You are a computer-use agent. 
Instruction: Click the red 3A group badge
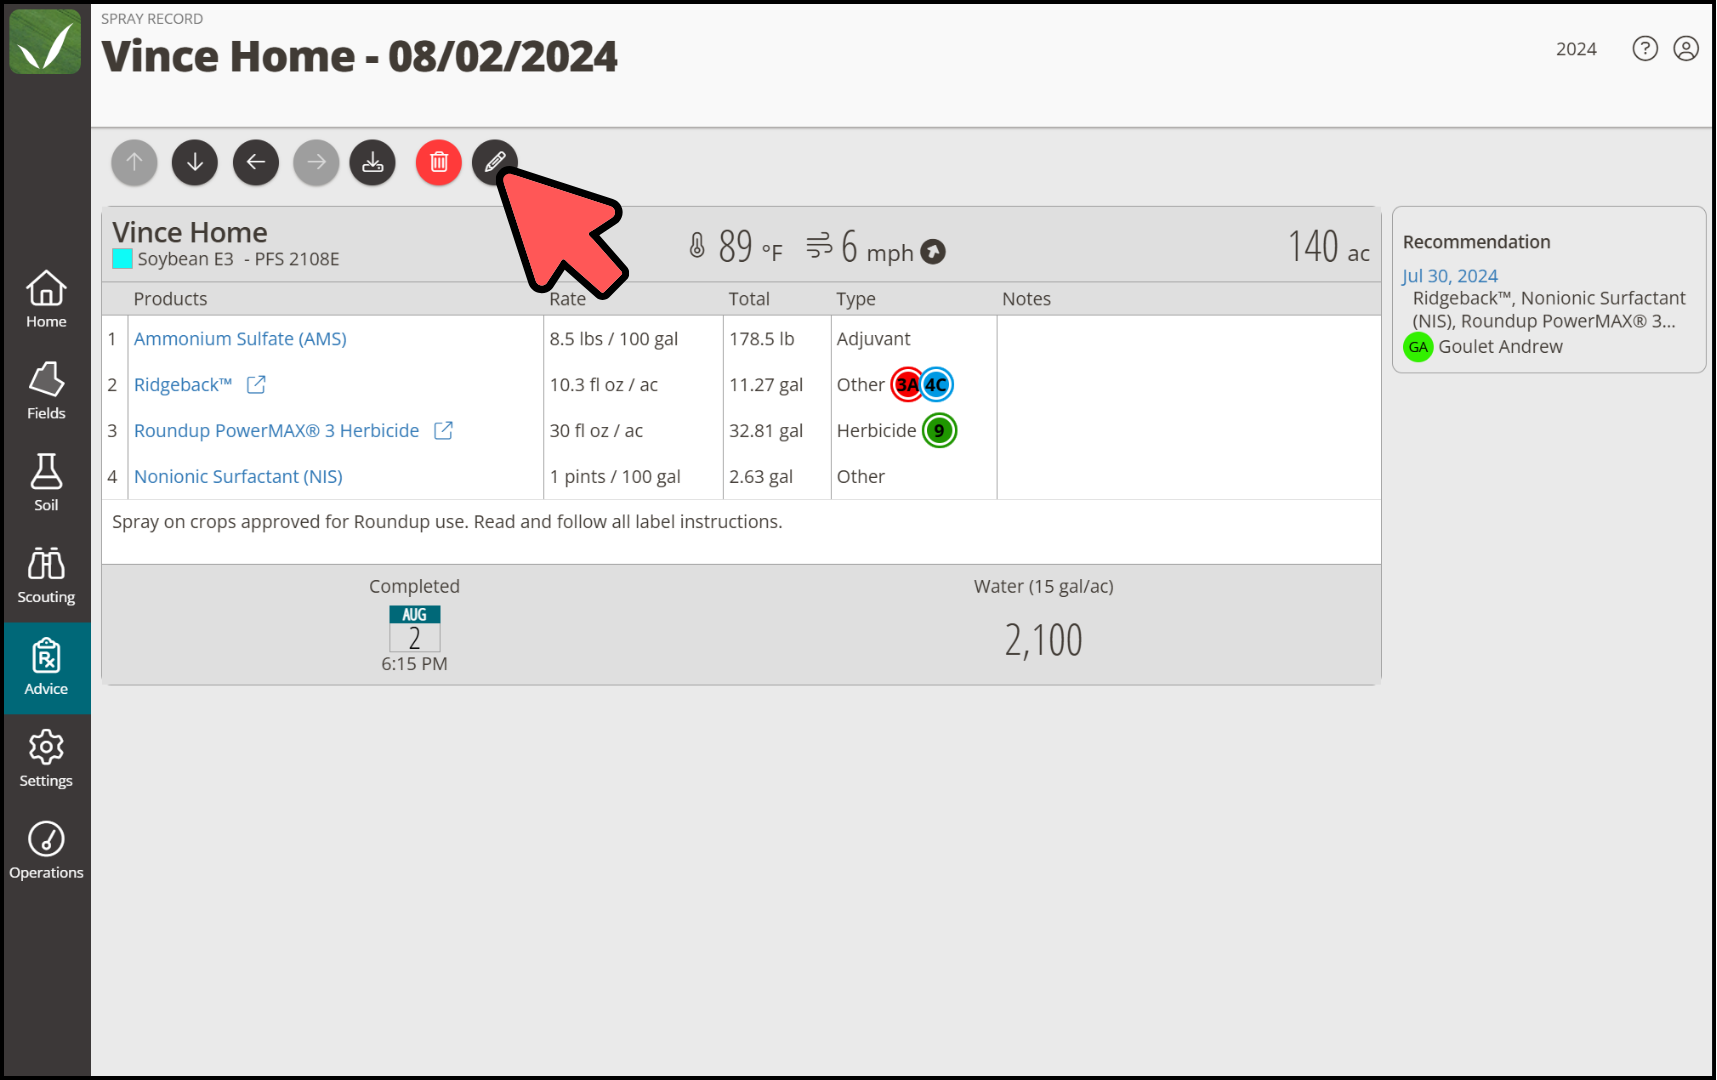[906, 385]
